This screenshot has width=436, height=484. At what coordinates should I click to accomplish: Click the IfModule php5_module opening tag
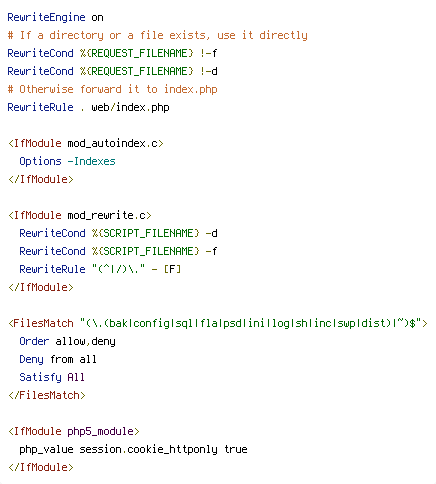coord(74,431)
